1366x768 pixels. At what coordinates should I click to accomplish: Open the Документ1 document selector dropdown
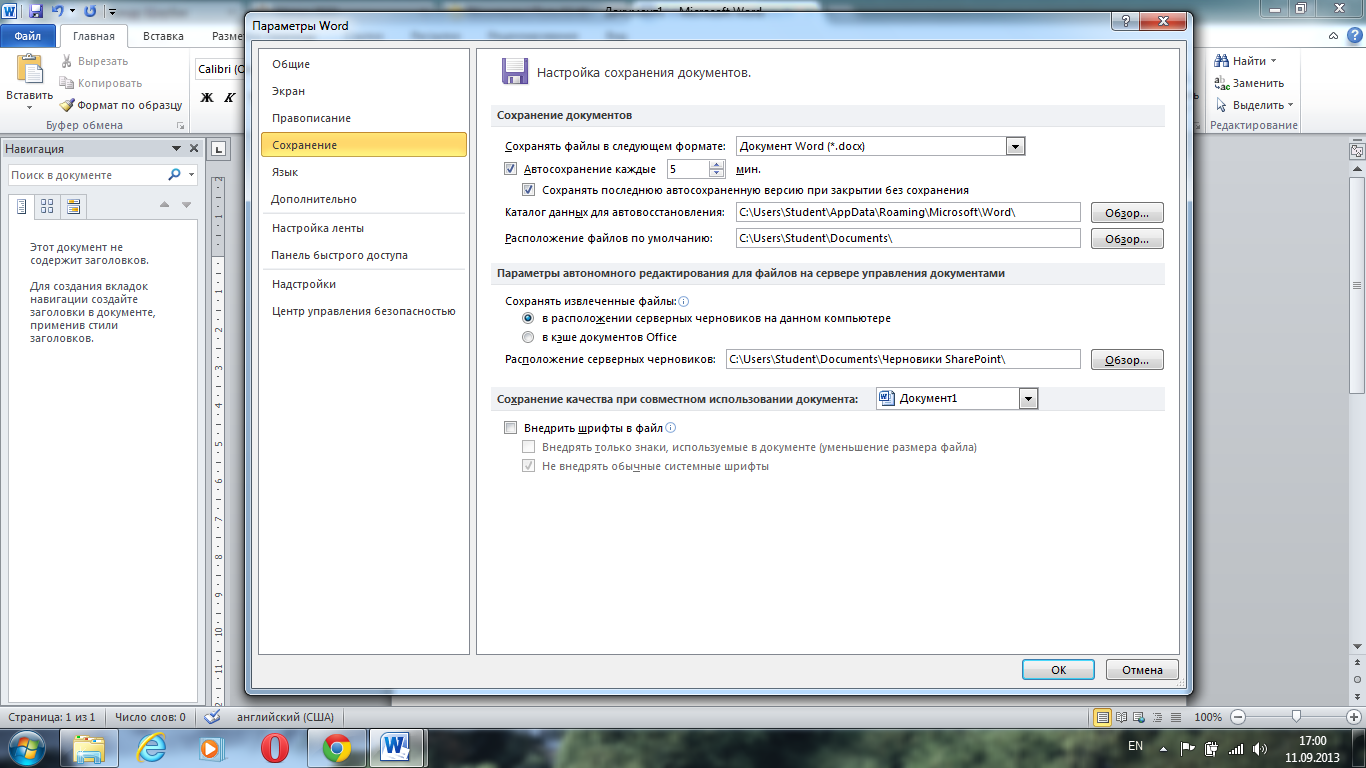click(x=1029, y=399)
